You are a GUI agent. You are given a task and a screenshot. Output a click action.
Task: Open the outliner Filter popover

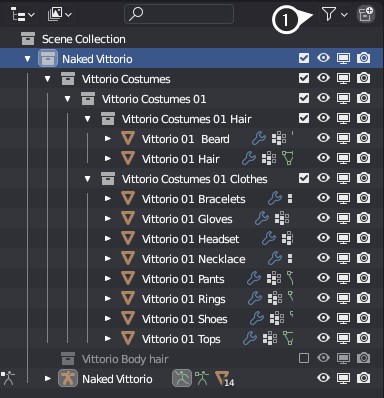(x=334, y=14)
